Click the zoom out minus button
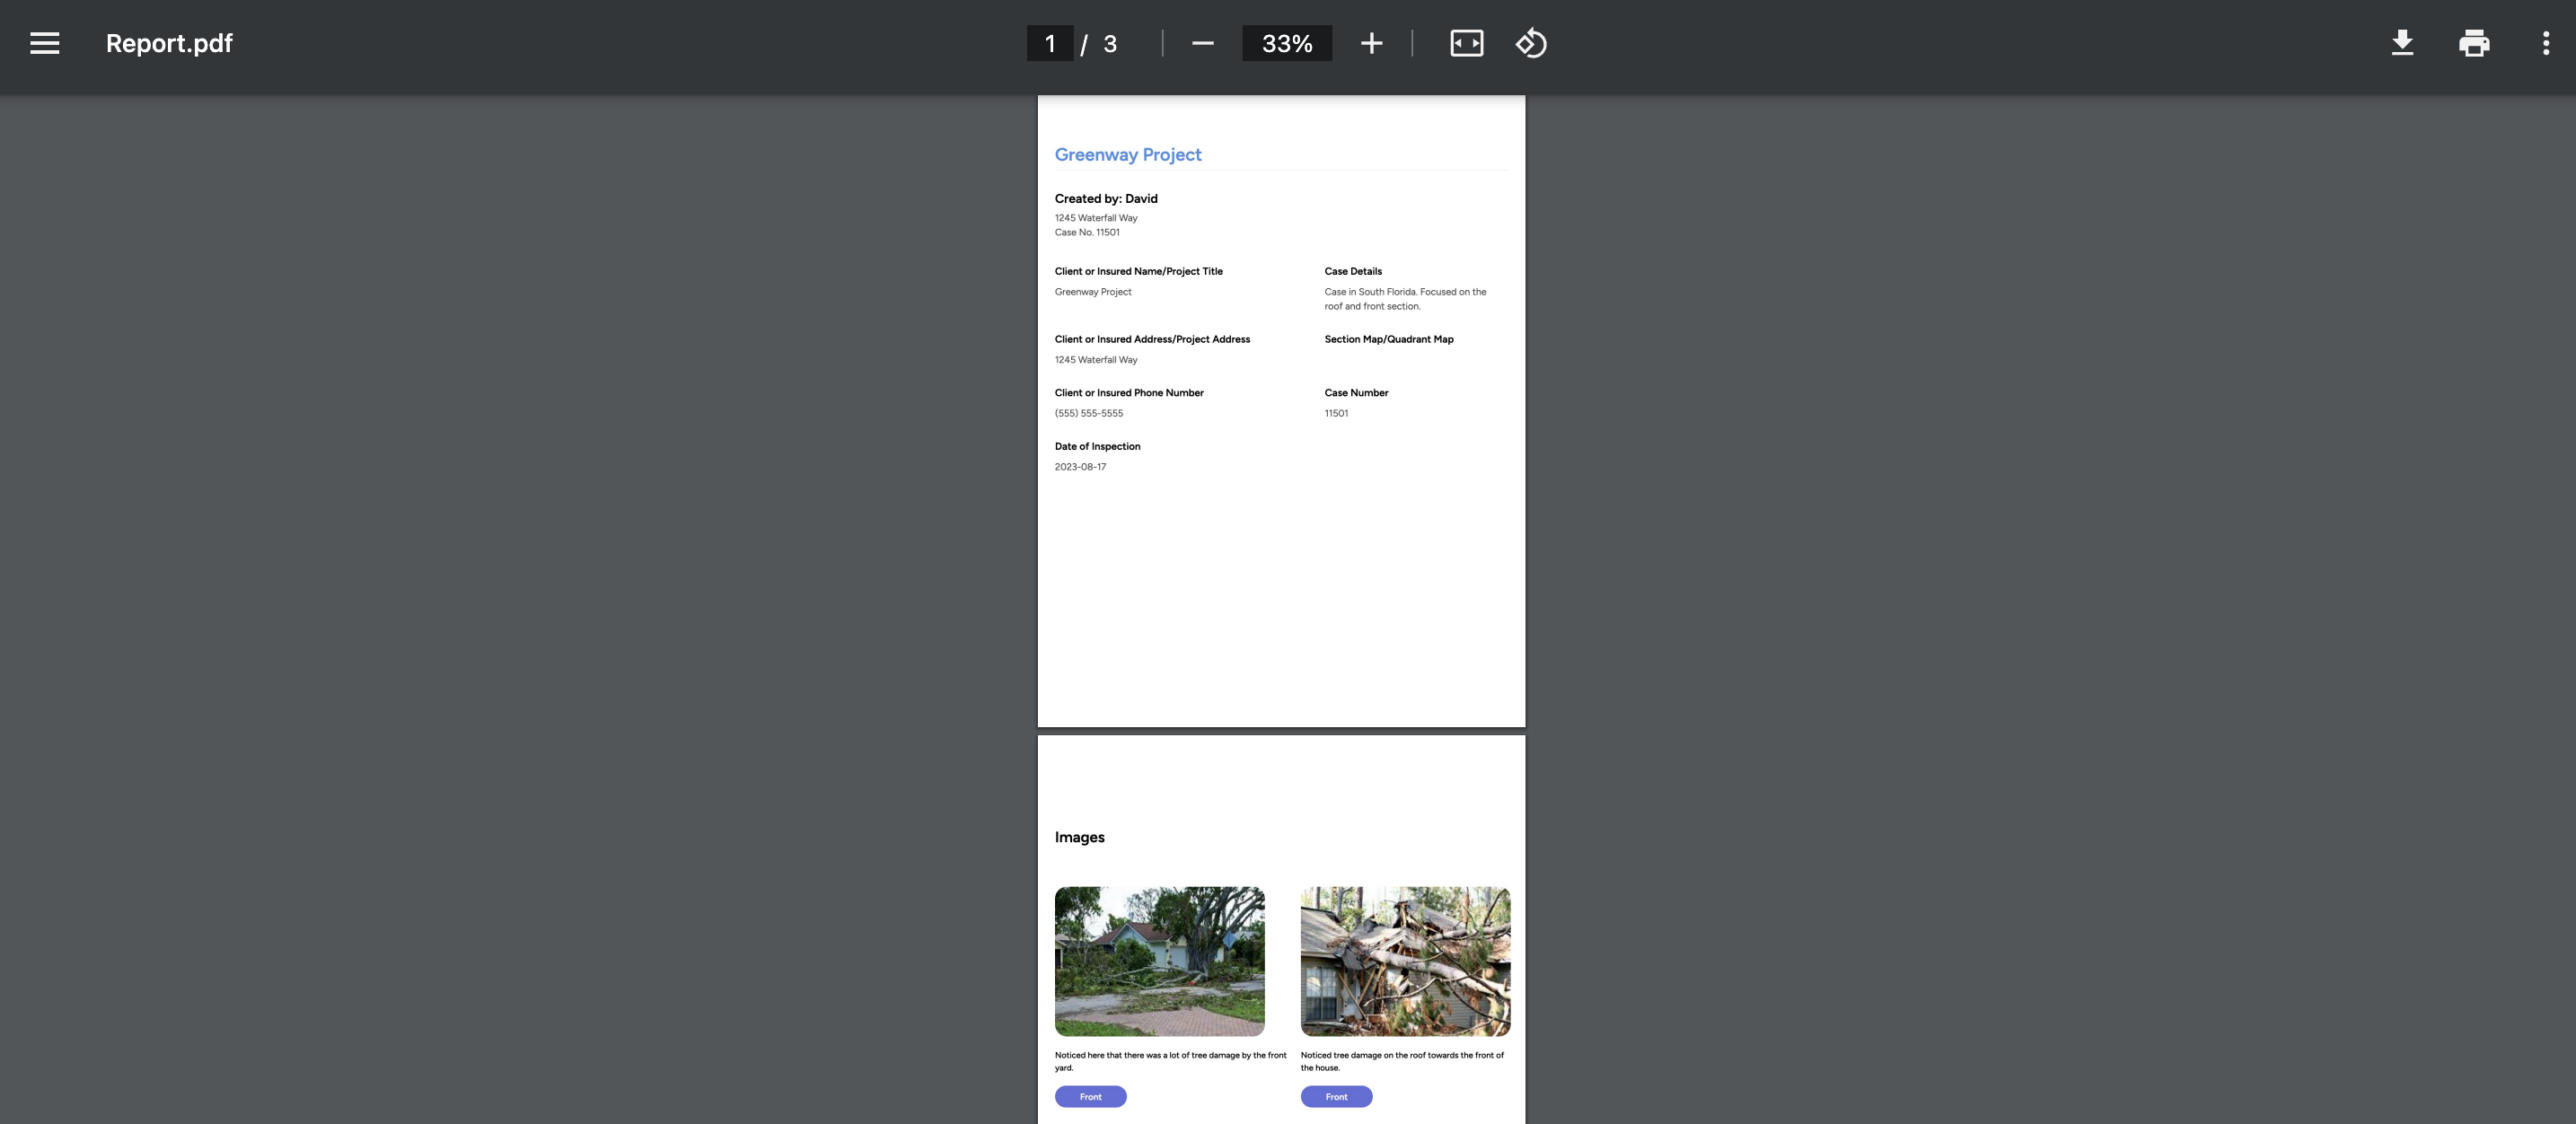Viewport: 2576px width, 1124px height. click(x=1202, y=43)
